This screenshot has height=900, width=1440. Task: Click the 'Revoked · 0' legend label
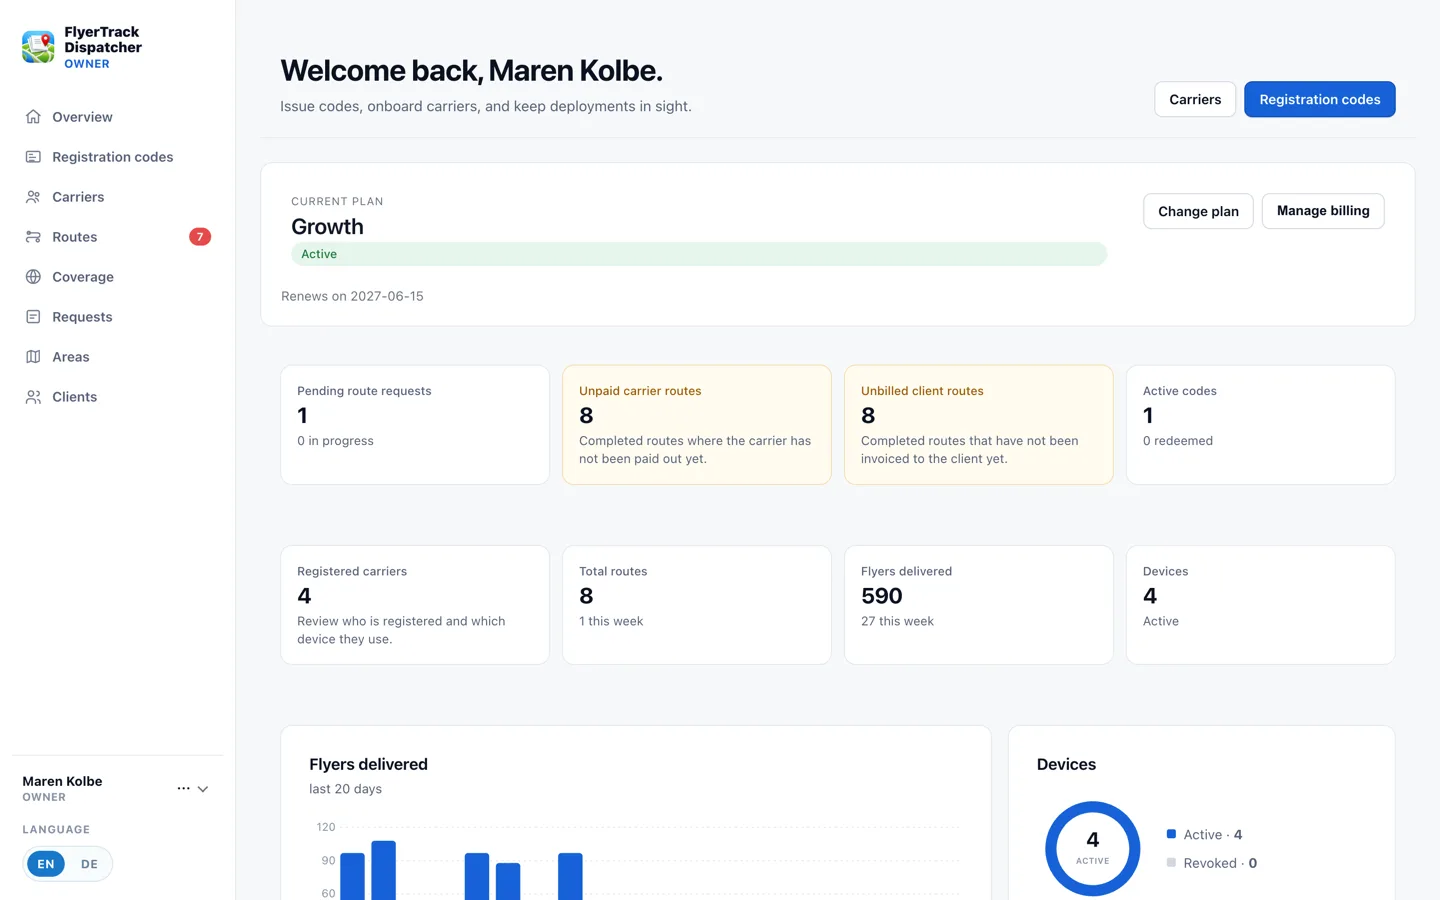[1220, 863]
